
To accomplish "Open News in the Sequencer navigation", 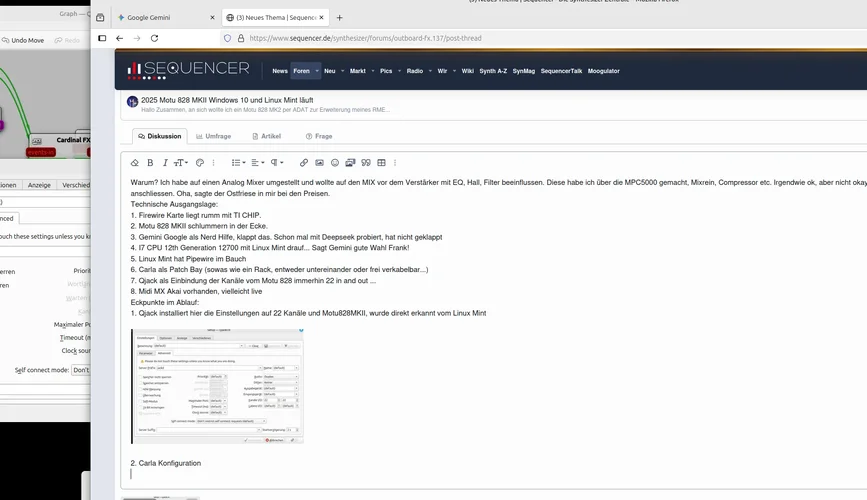I will (x=280, y=71).
